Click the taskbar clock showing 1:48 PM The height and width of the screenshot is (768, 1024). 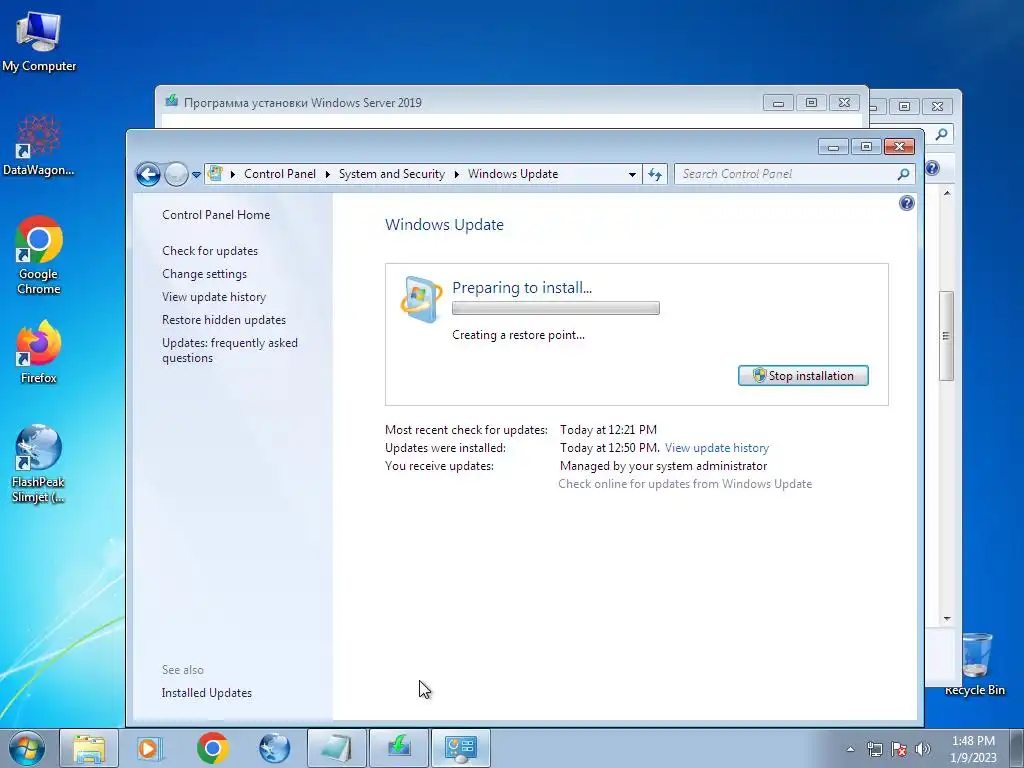pos(973,749)
